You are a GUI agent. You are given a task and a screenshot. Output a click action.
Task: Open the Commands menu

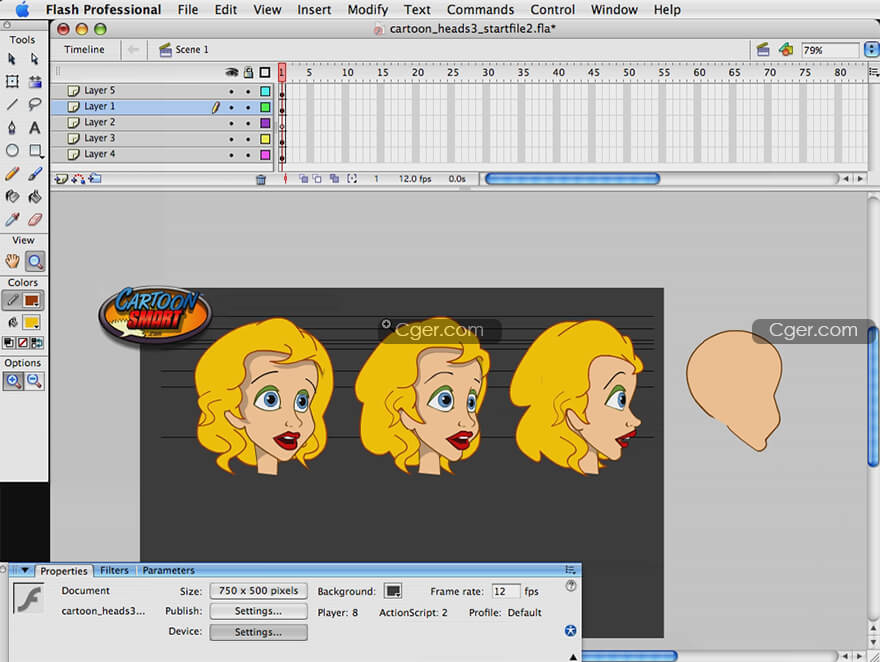pos(480,10)
